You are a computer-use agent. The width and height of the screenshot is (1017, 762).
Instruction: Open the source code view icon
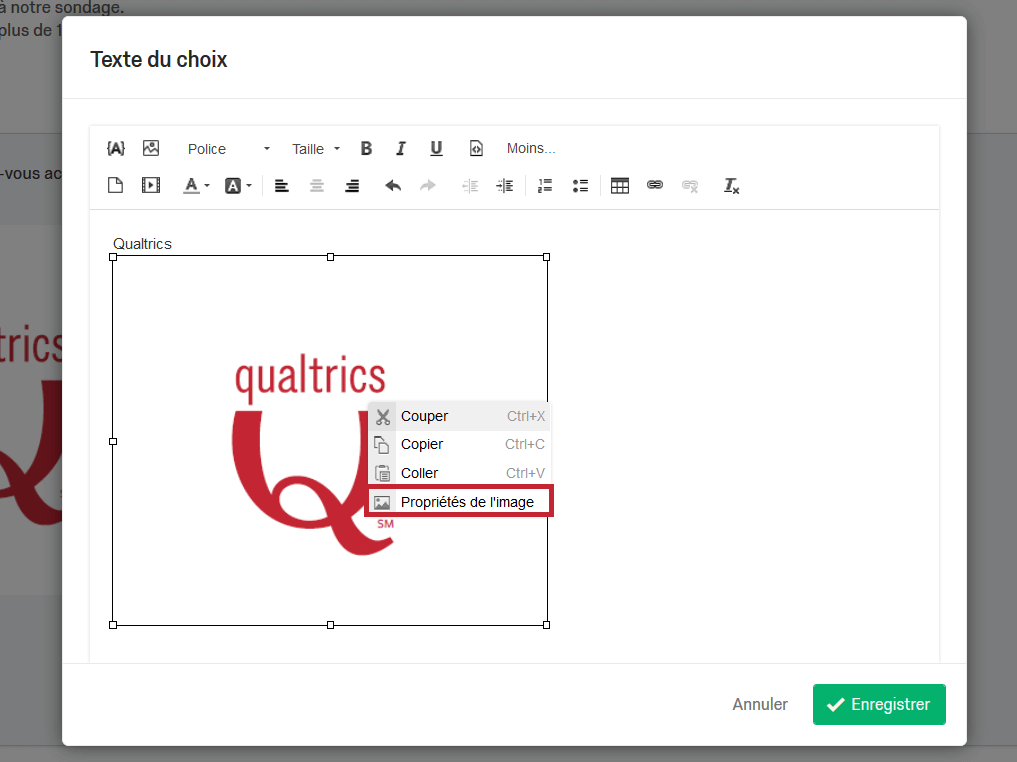(x=476, y=149)
